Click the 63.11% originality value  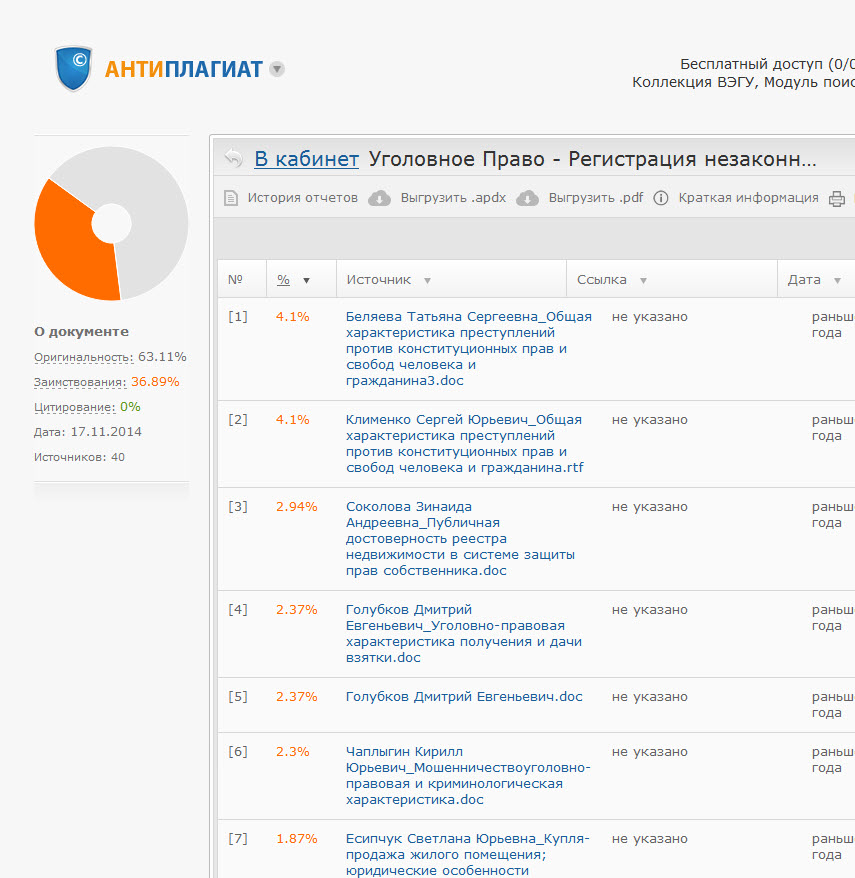[162, 357]
